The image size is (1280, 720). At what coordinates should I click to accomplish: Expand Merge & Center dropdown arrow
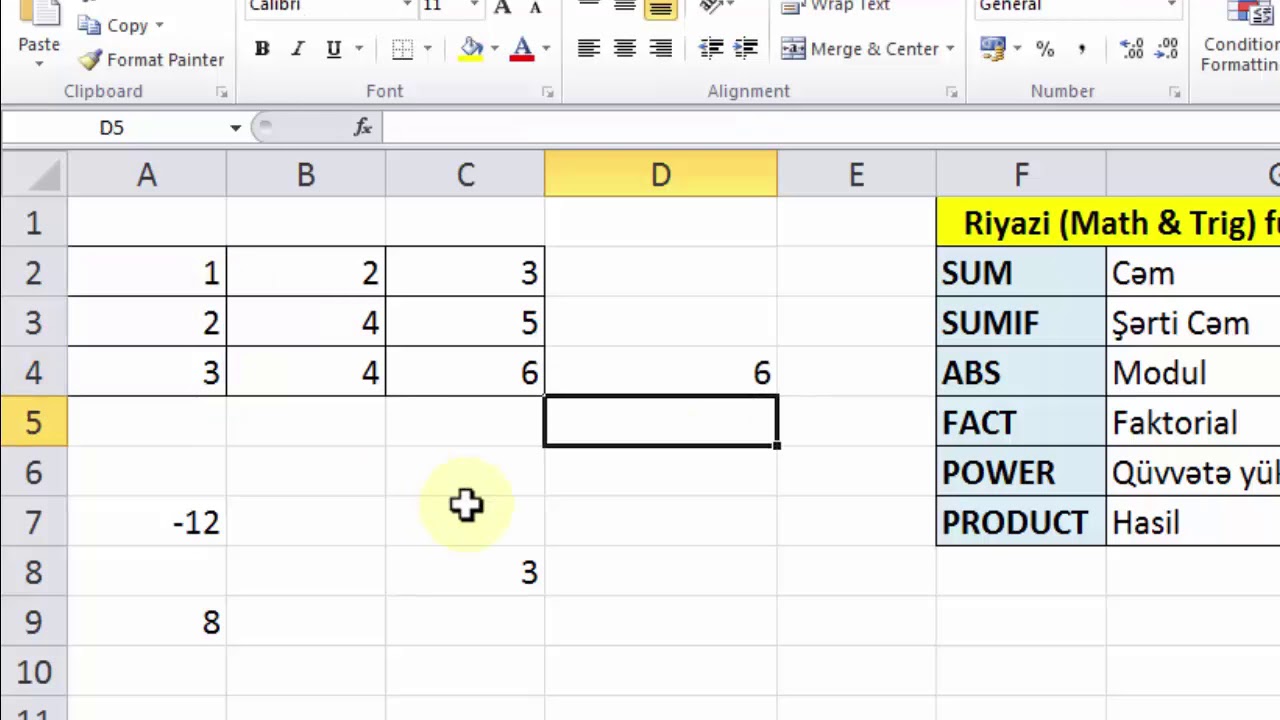click(x=949, y=49)
